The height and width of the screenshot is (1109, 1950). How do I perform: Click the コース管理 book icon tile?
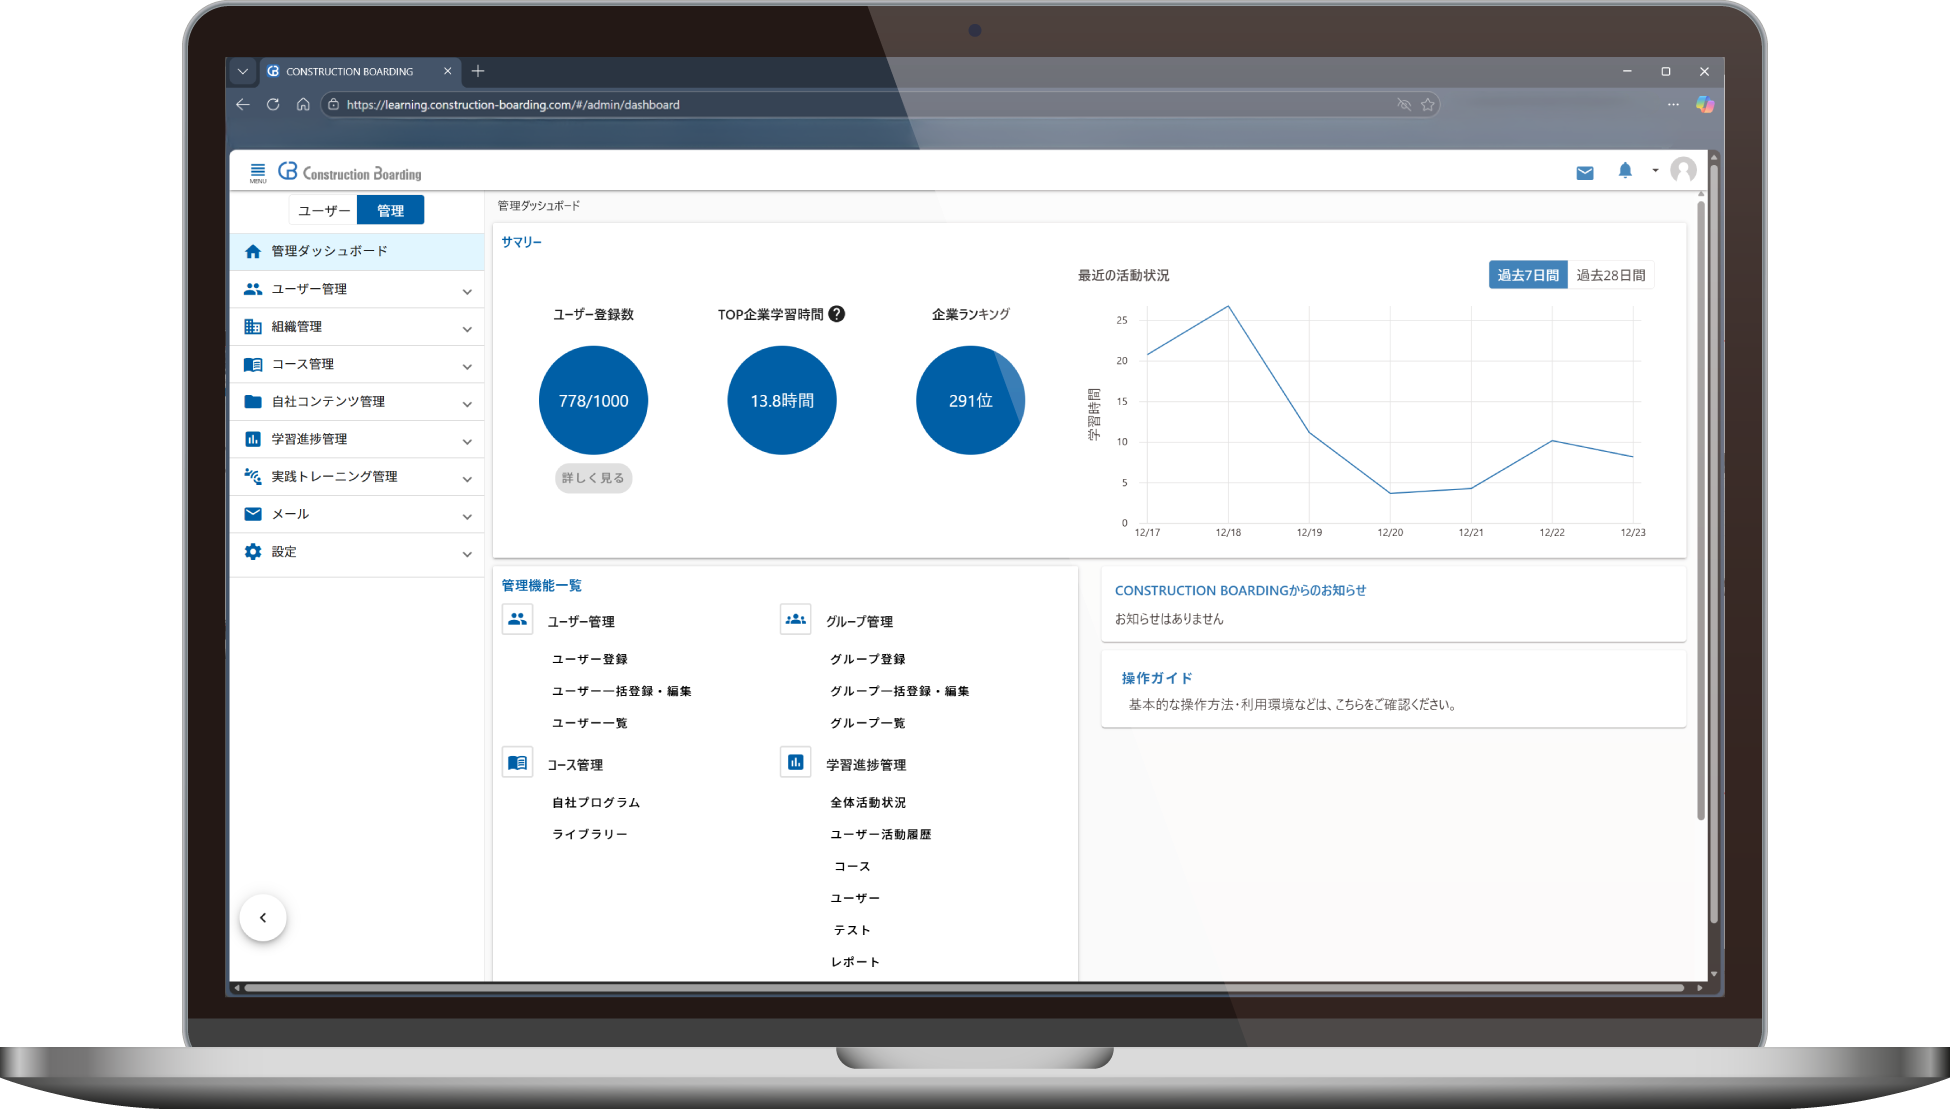coord(517,763)
